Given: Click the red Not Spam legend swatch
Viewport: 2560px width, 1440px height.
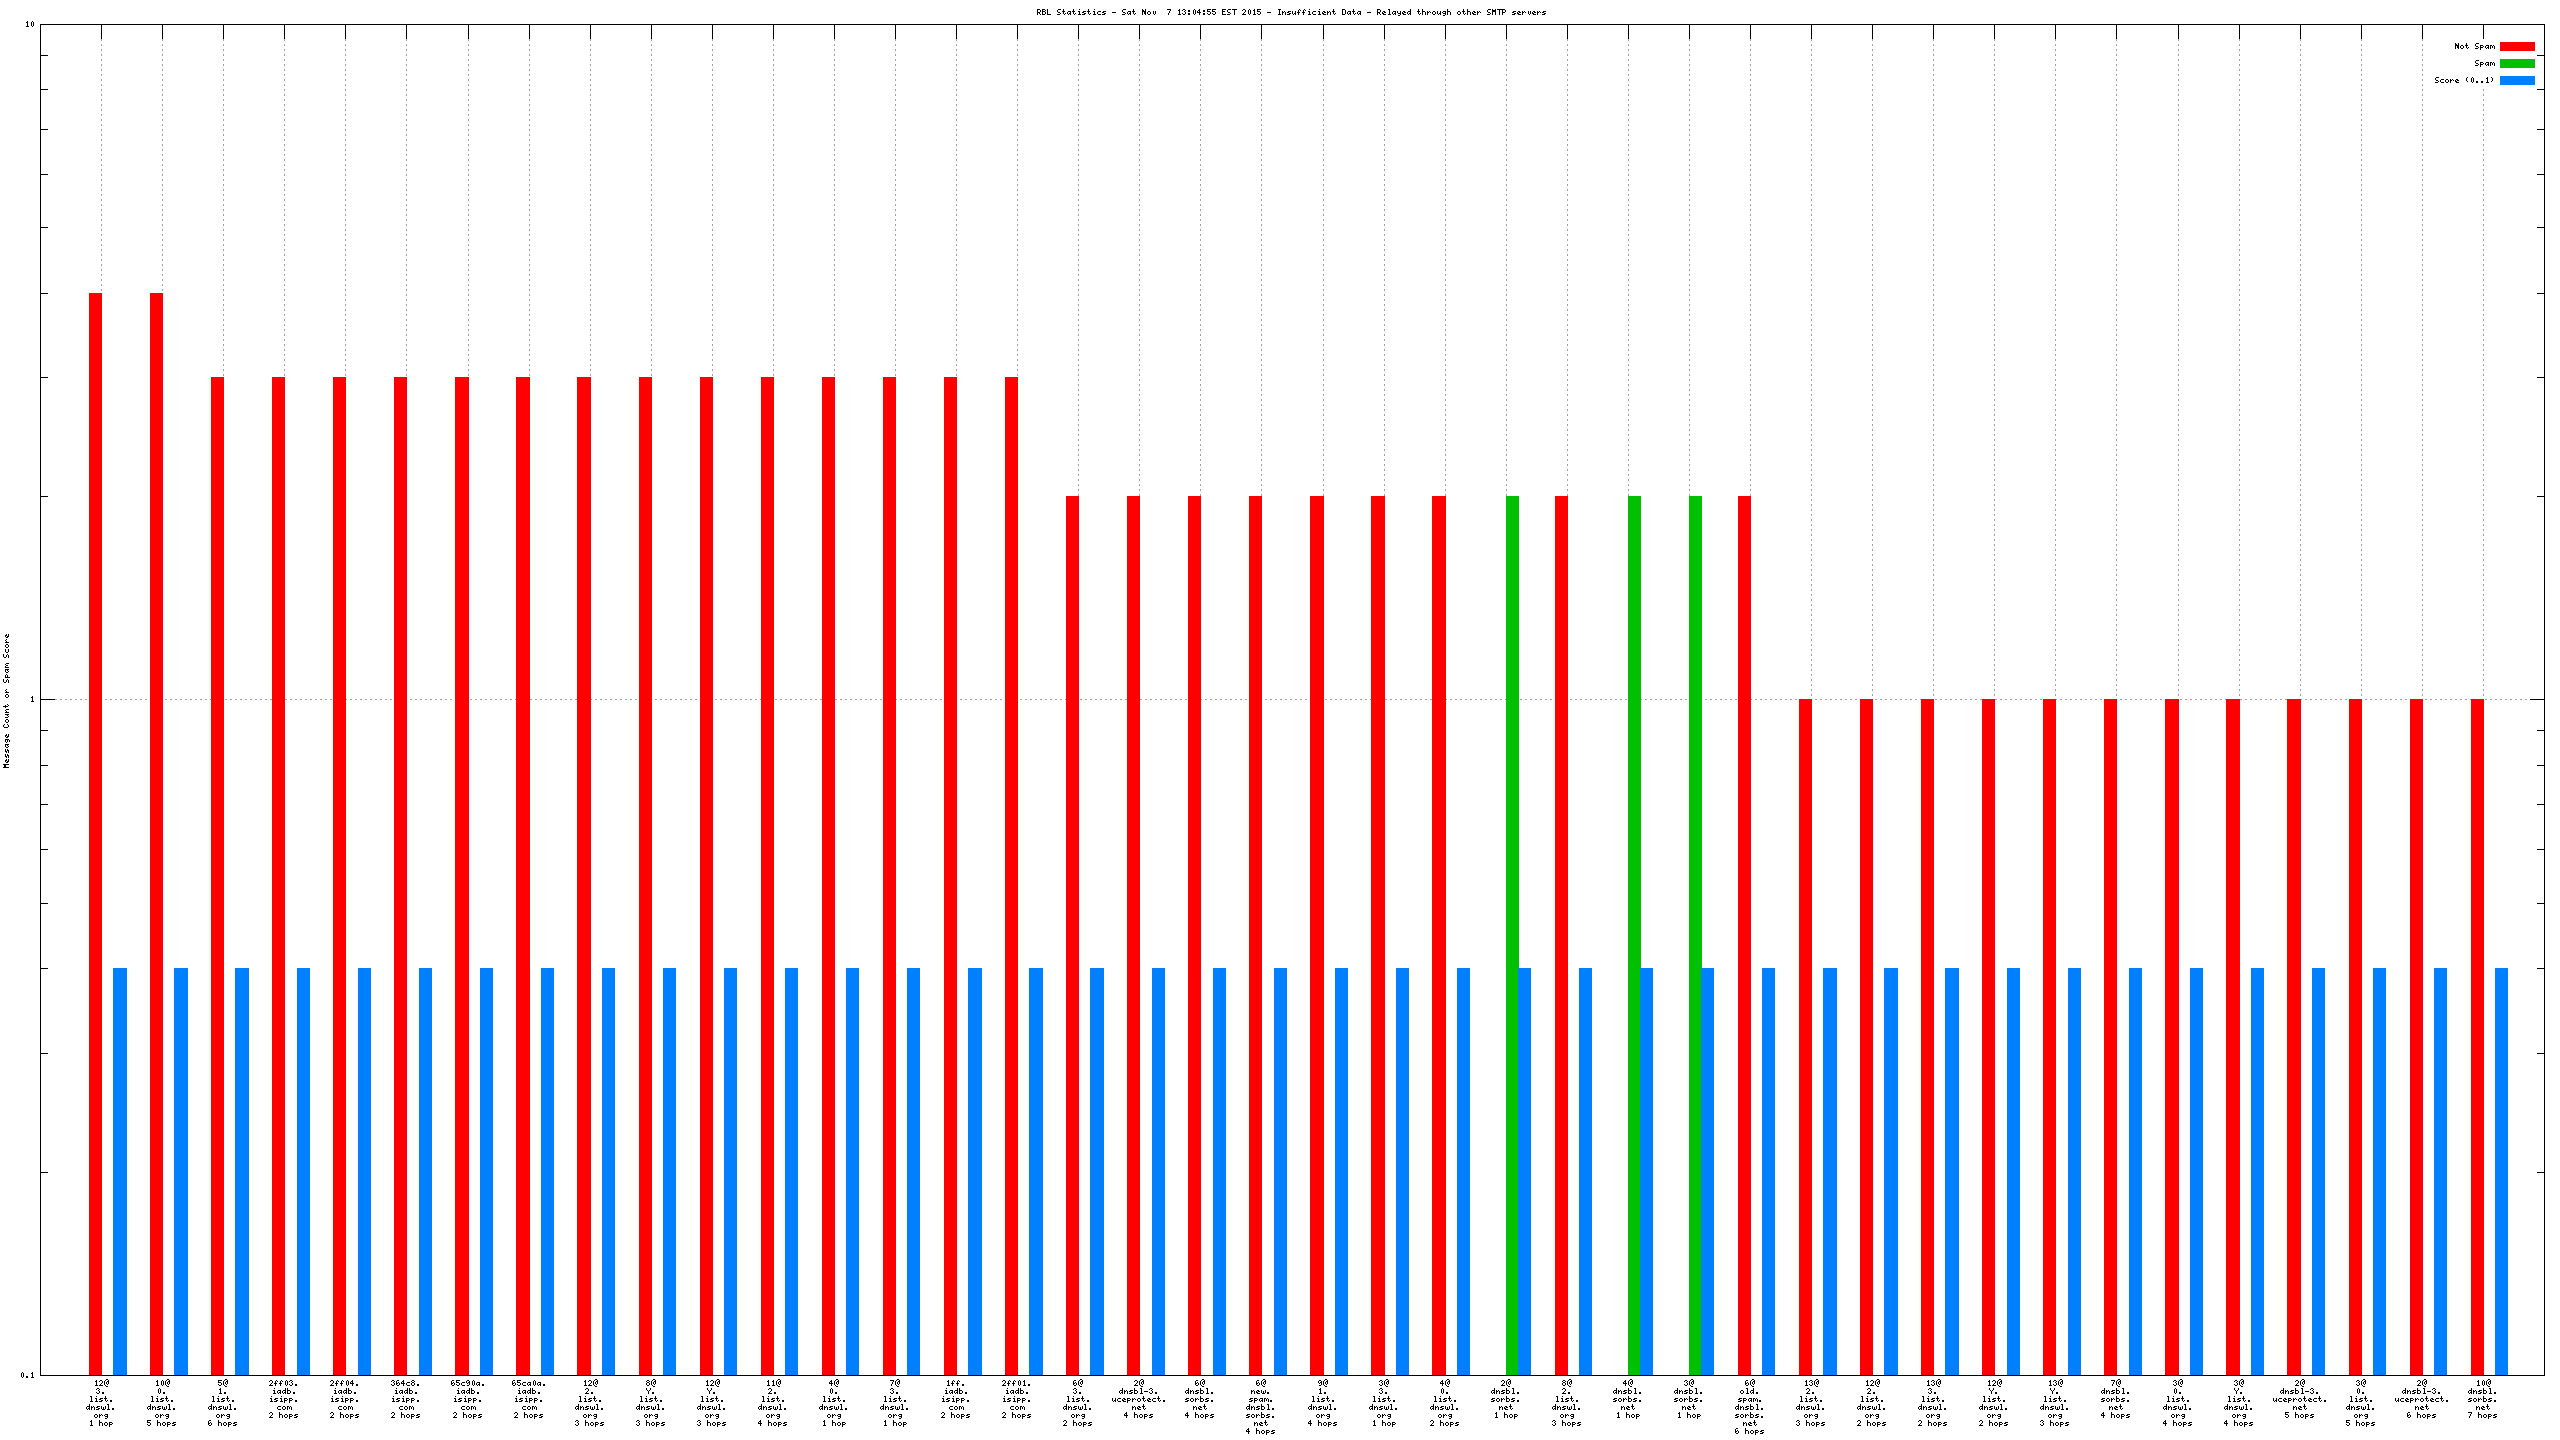Looking at the screenshot, I should 2516,46.
